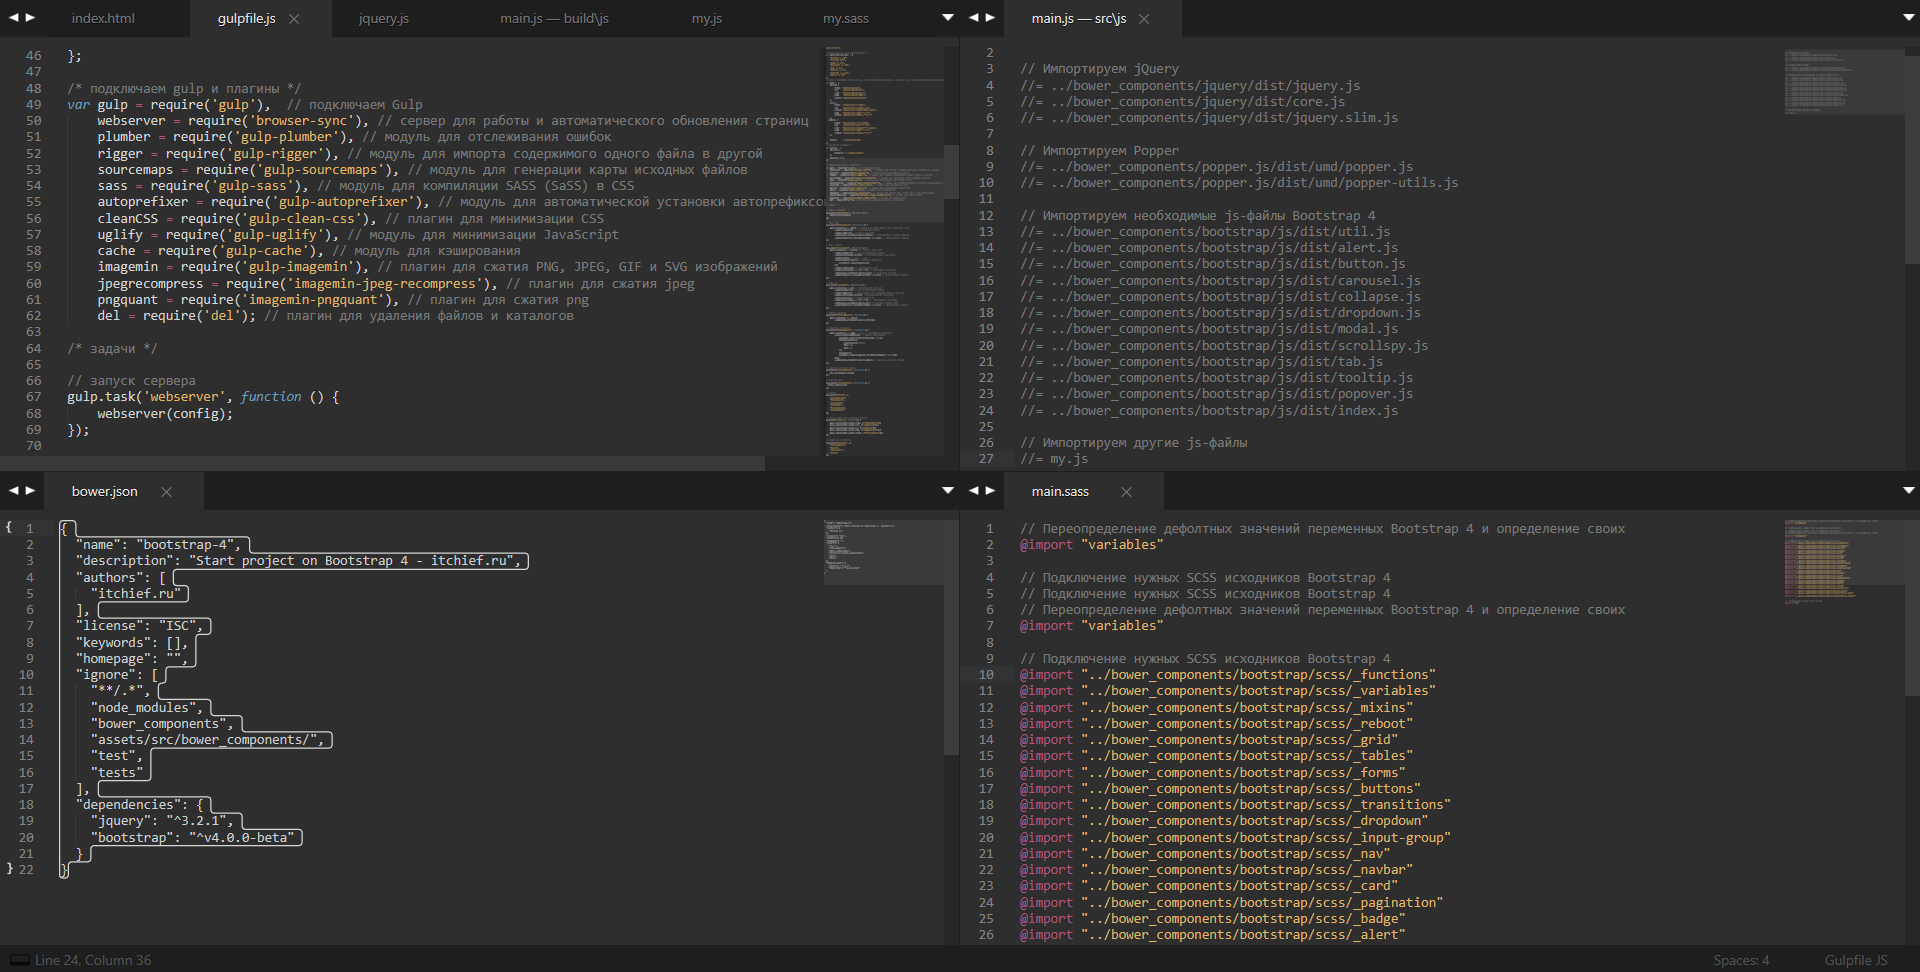Viewport: 1920px width, 972px height.
Task: Click previous-tab arrow in main.js src pane
Action: coord(974,18)
